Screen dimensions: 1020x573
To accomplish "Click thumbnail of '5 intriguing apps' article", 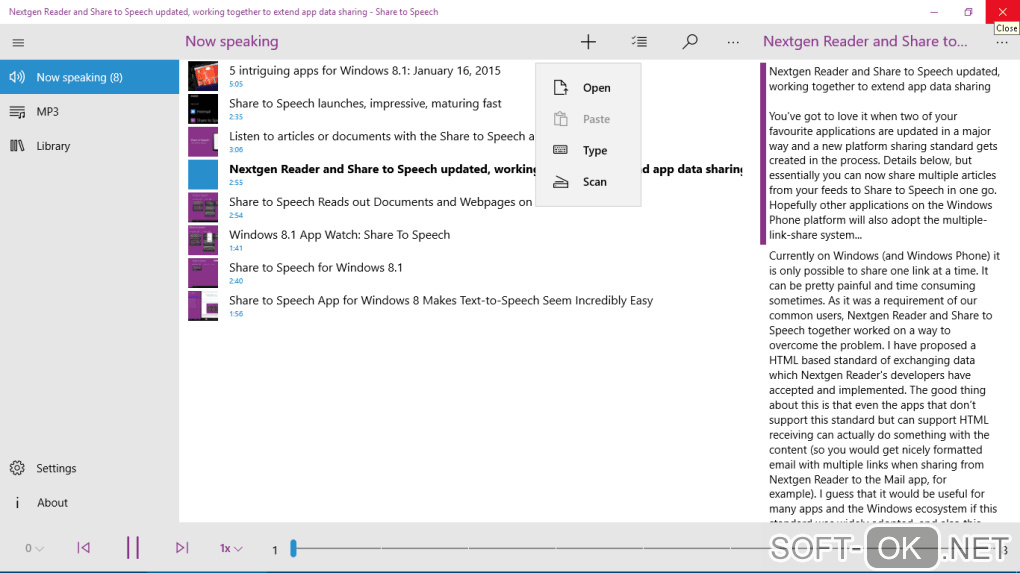I will tap(203, 76).
